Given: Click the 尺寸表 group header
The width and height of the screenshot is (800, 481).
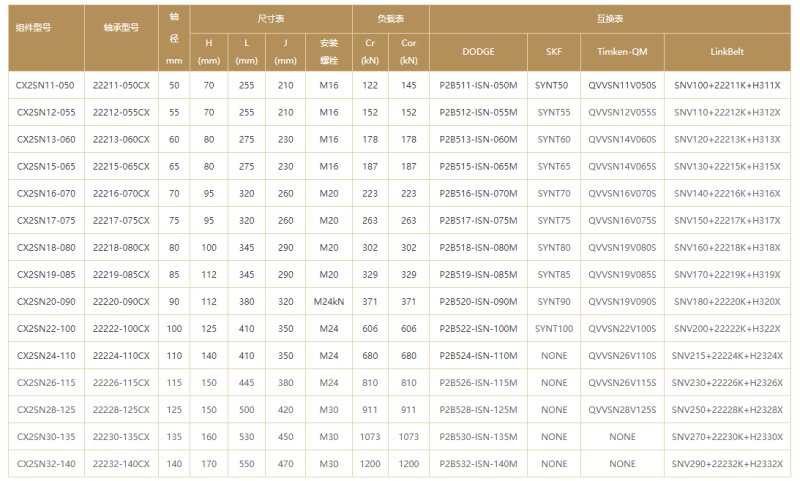Looking at the screenshot, I should click(271, 19).
